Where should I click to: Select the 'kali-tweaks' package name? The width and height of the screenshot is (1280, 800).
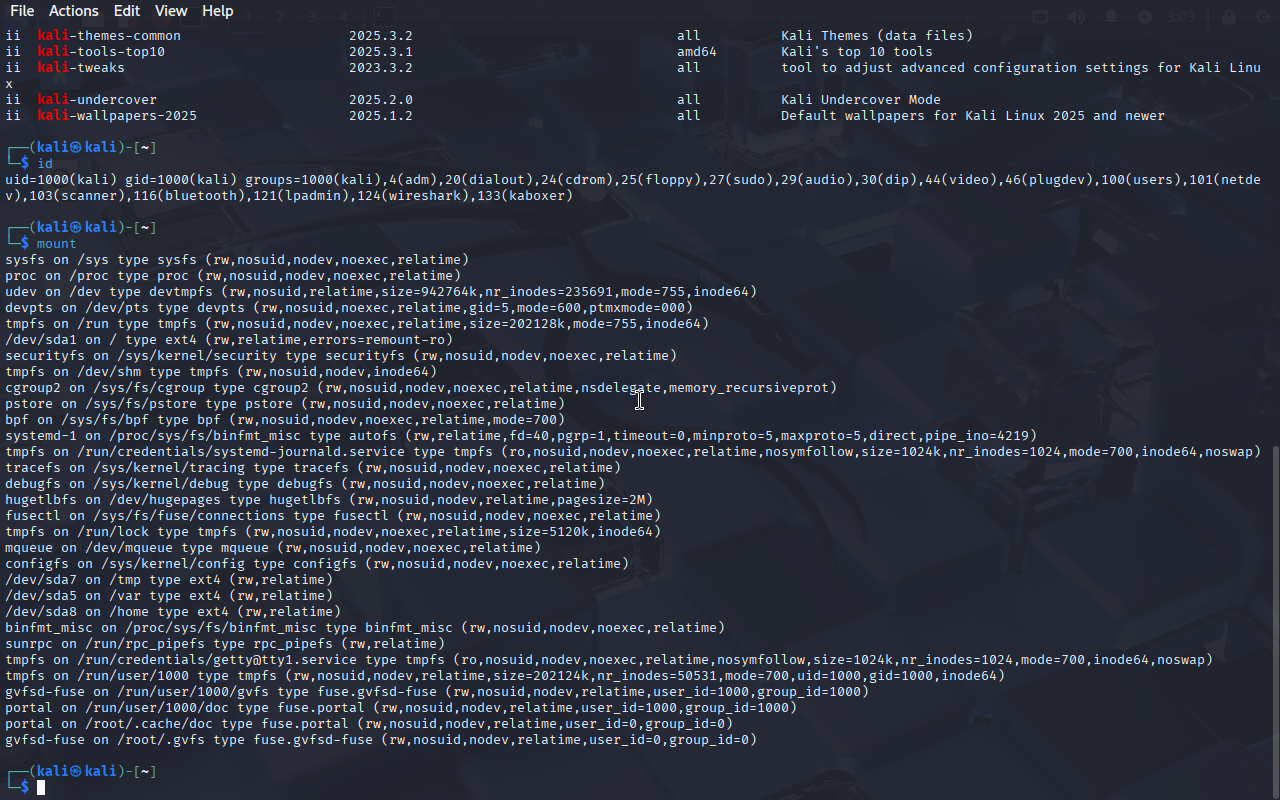click(81, 68)
